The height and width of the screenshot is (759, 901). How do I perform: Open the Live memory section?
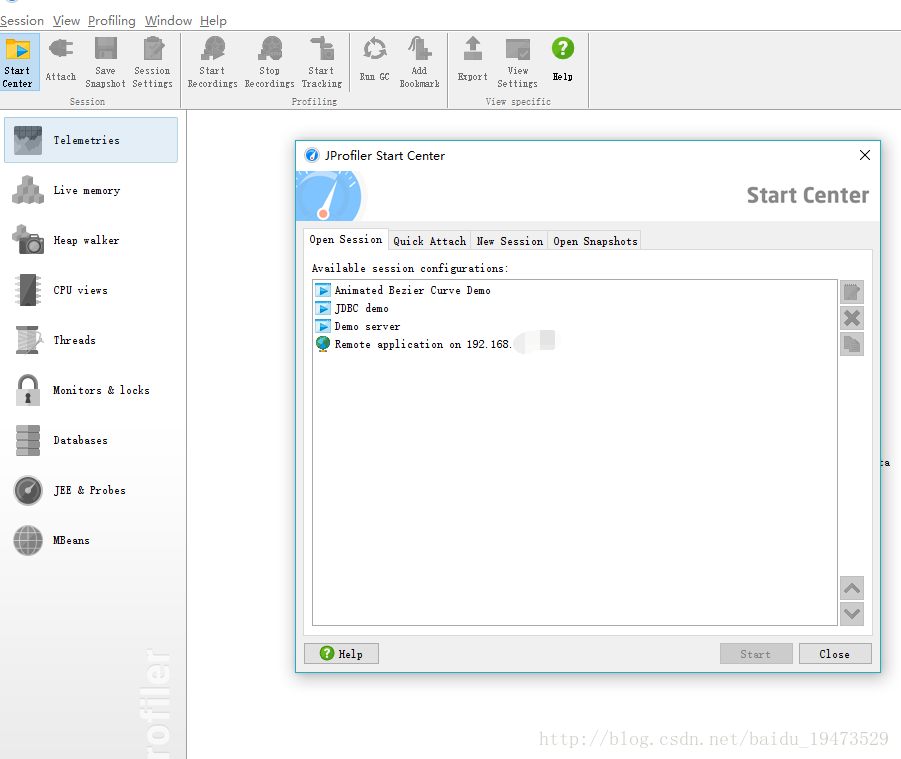91,190
